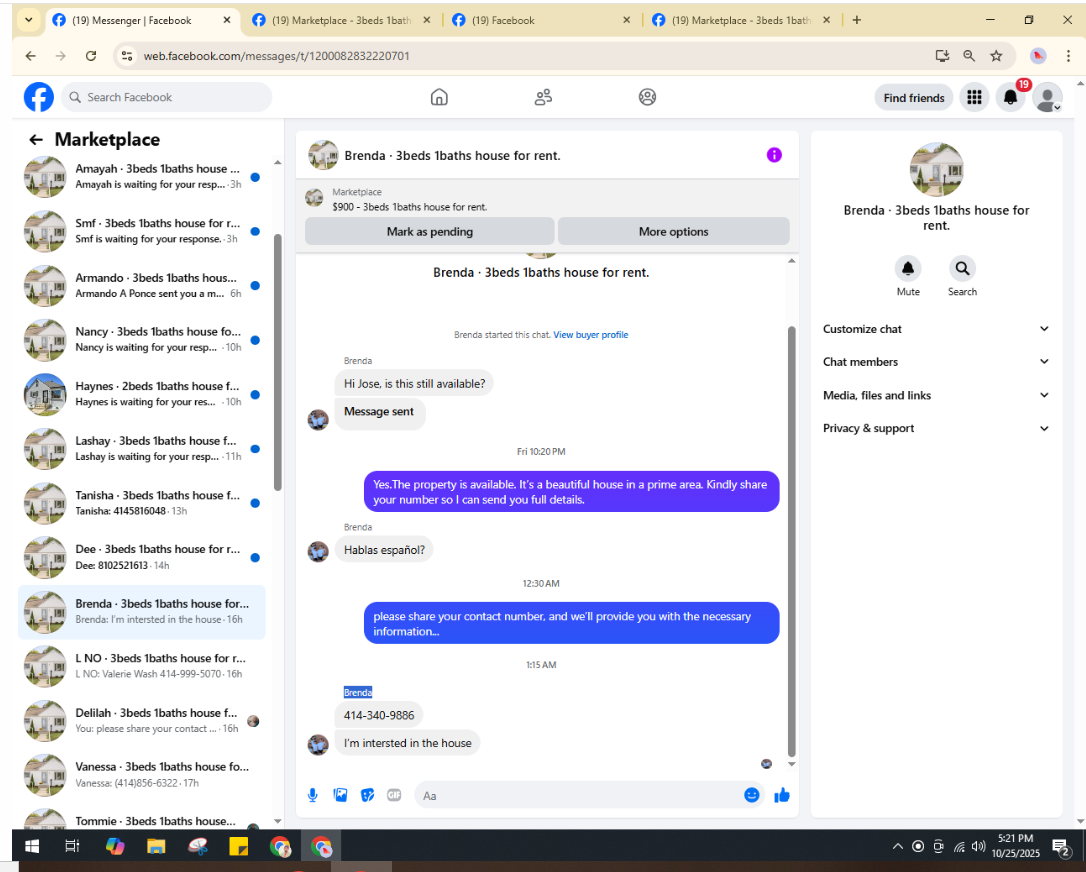
Task: Expand Privacy & support section
Action: point(935,428)
